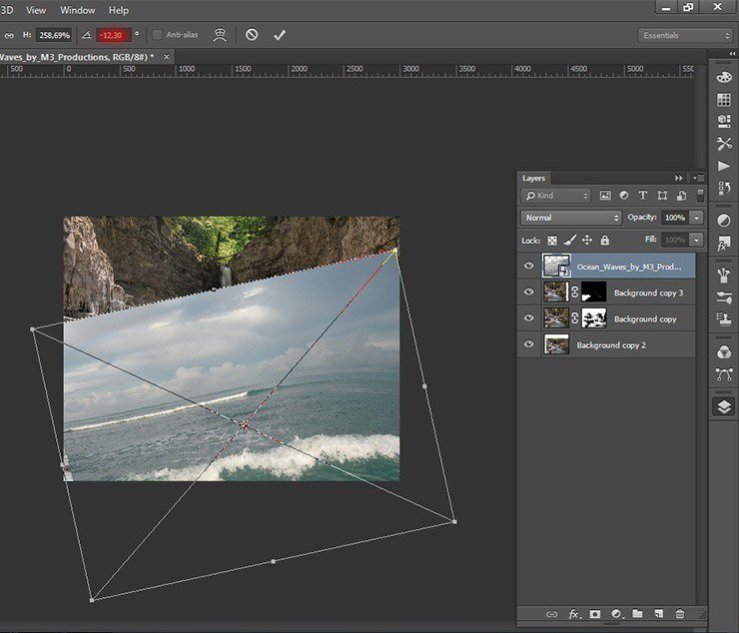
Task: Expand the Opacity slider dropdown arrow
Action: click(x=696, y=217)
